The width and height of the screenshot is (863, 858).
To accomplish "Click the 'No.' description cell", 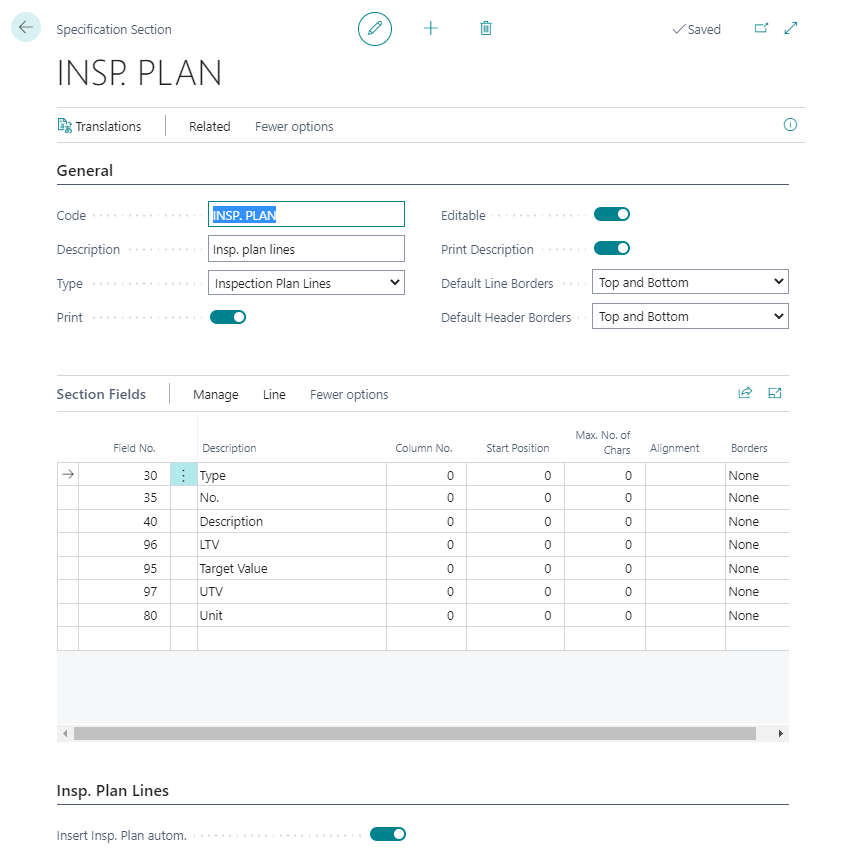I will pos(292,498).
